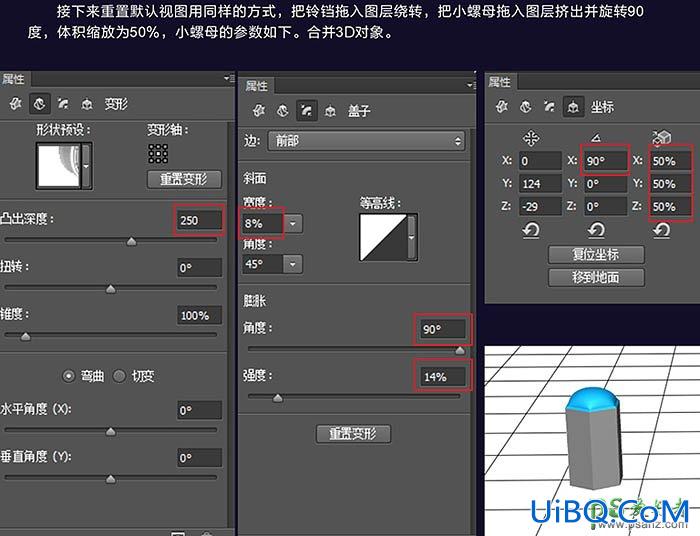Click the 复位坐标 reset coordinates button
This screenshot has width=700, height=536.
coord(596,254)
